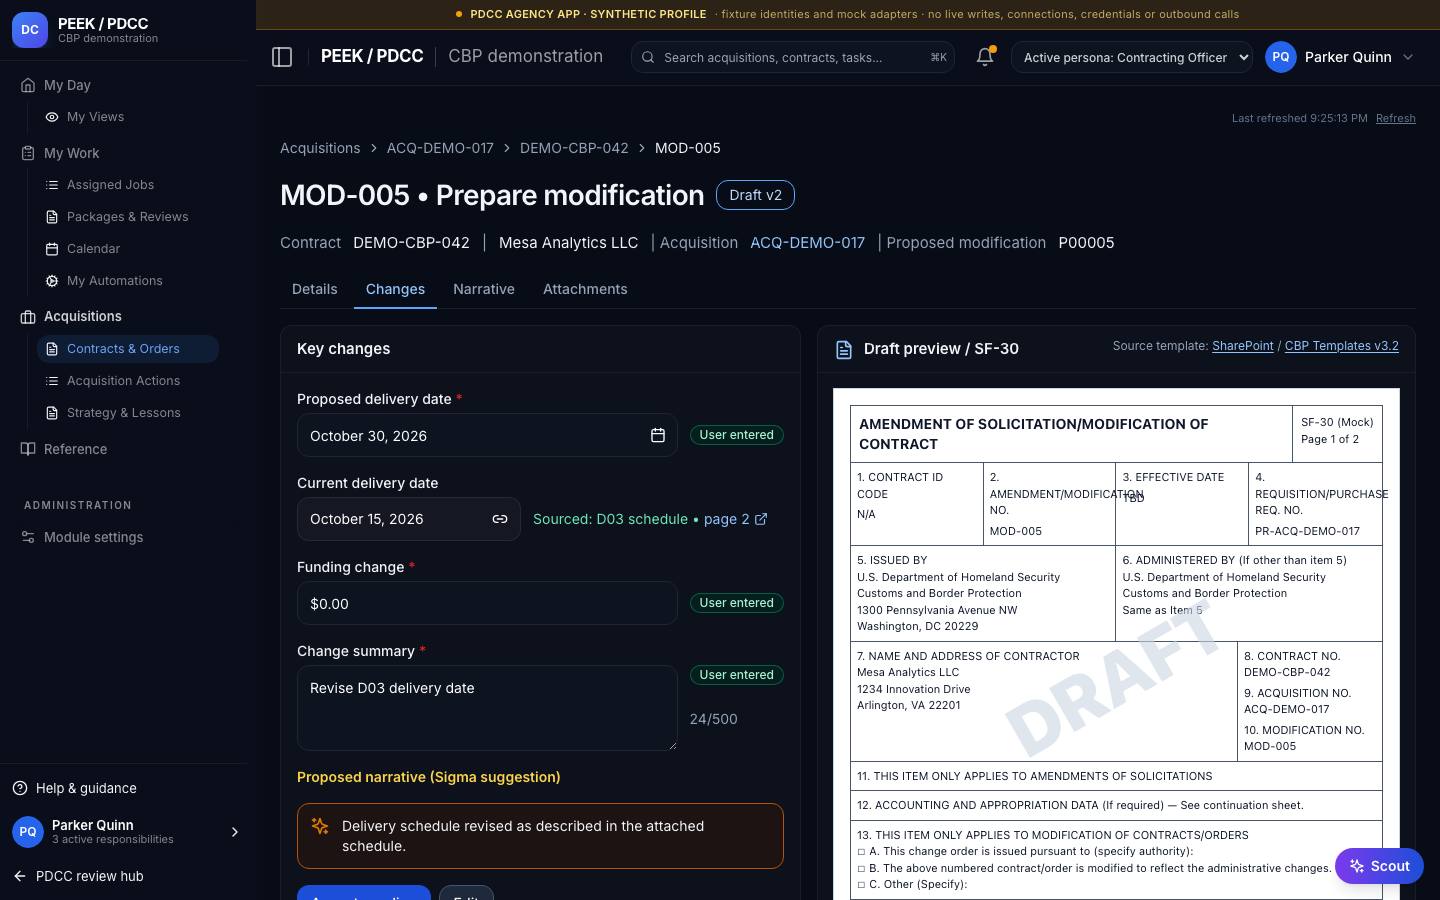Click the Module settings sliders icon
Image resolution: width=1440 pixels, height=900 pixels.
(28, 537)
